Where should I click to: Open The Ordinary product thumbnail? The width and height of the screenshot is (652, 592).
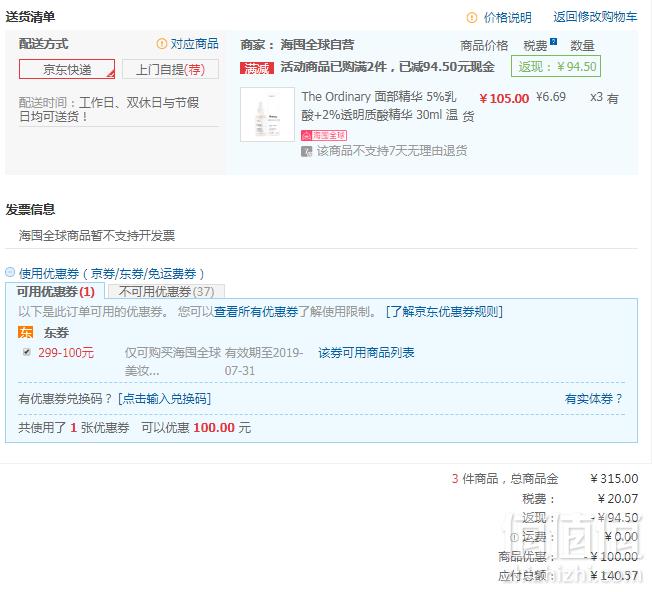point(267,114)
